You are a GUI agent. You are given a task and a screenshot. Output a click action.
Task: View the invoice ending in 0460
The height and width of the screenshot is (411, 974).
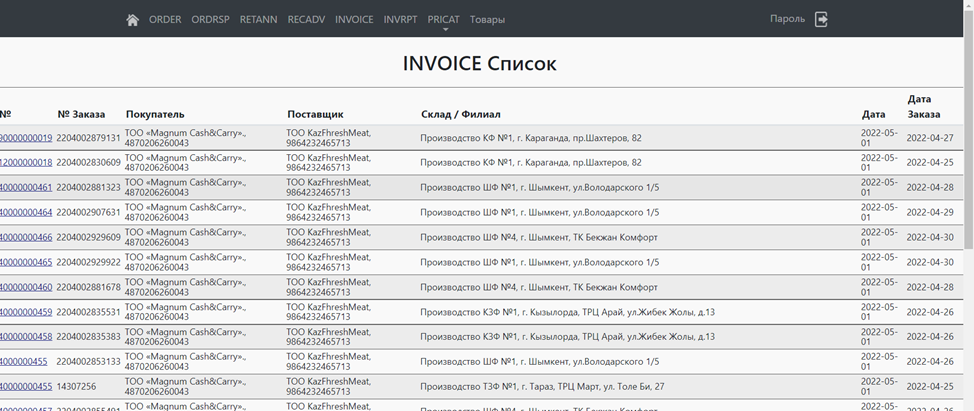pyautogui.click(x=26, y=287)
